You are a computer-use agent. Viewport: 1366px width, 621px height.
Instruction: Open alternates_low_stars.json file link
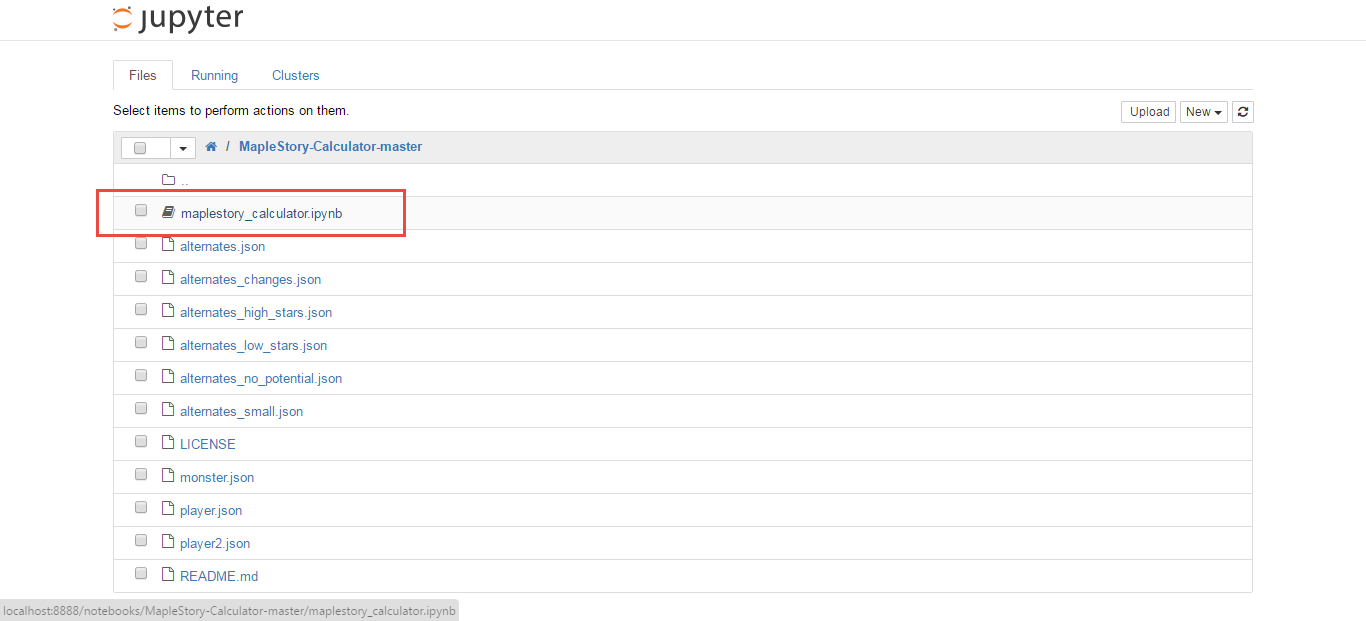(x=253, y=345)
